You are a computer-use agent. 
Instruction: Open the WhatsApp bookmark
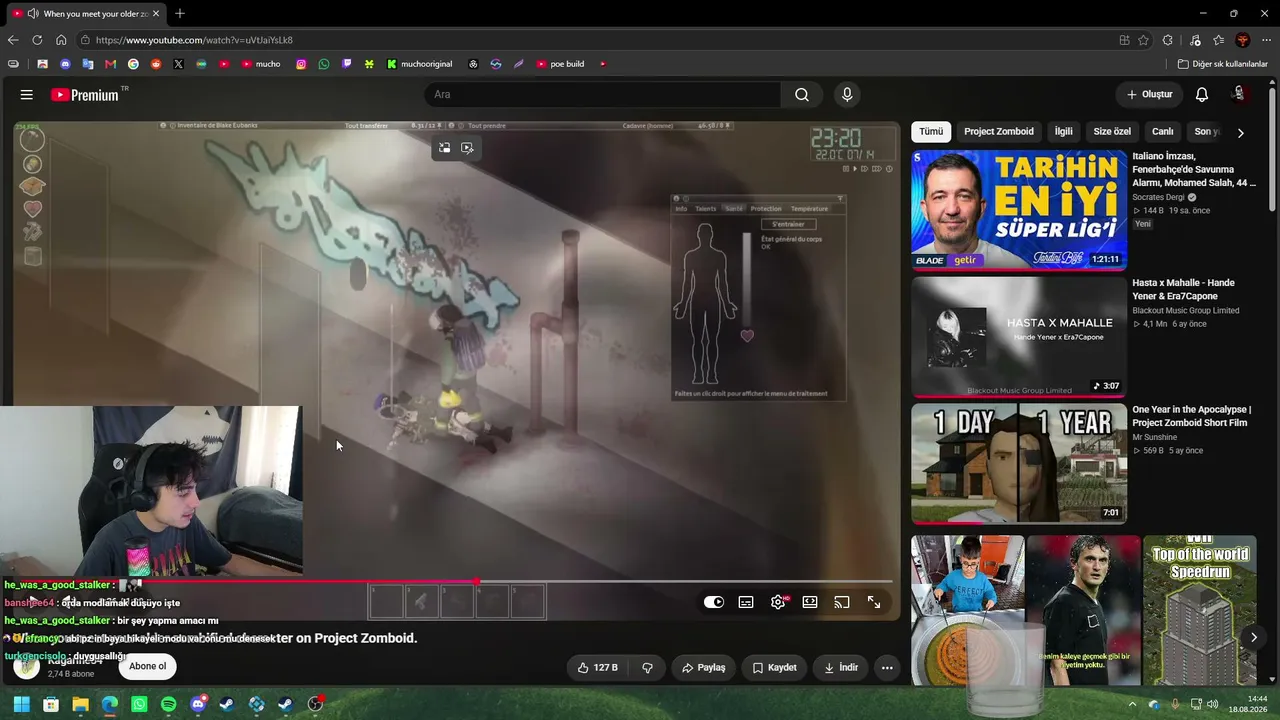click(x=324, y=64)
